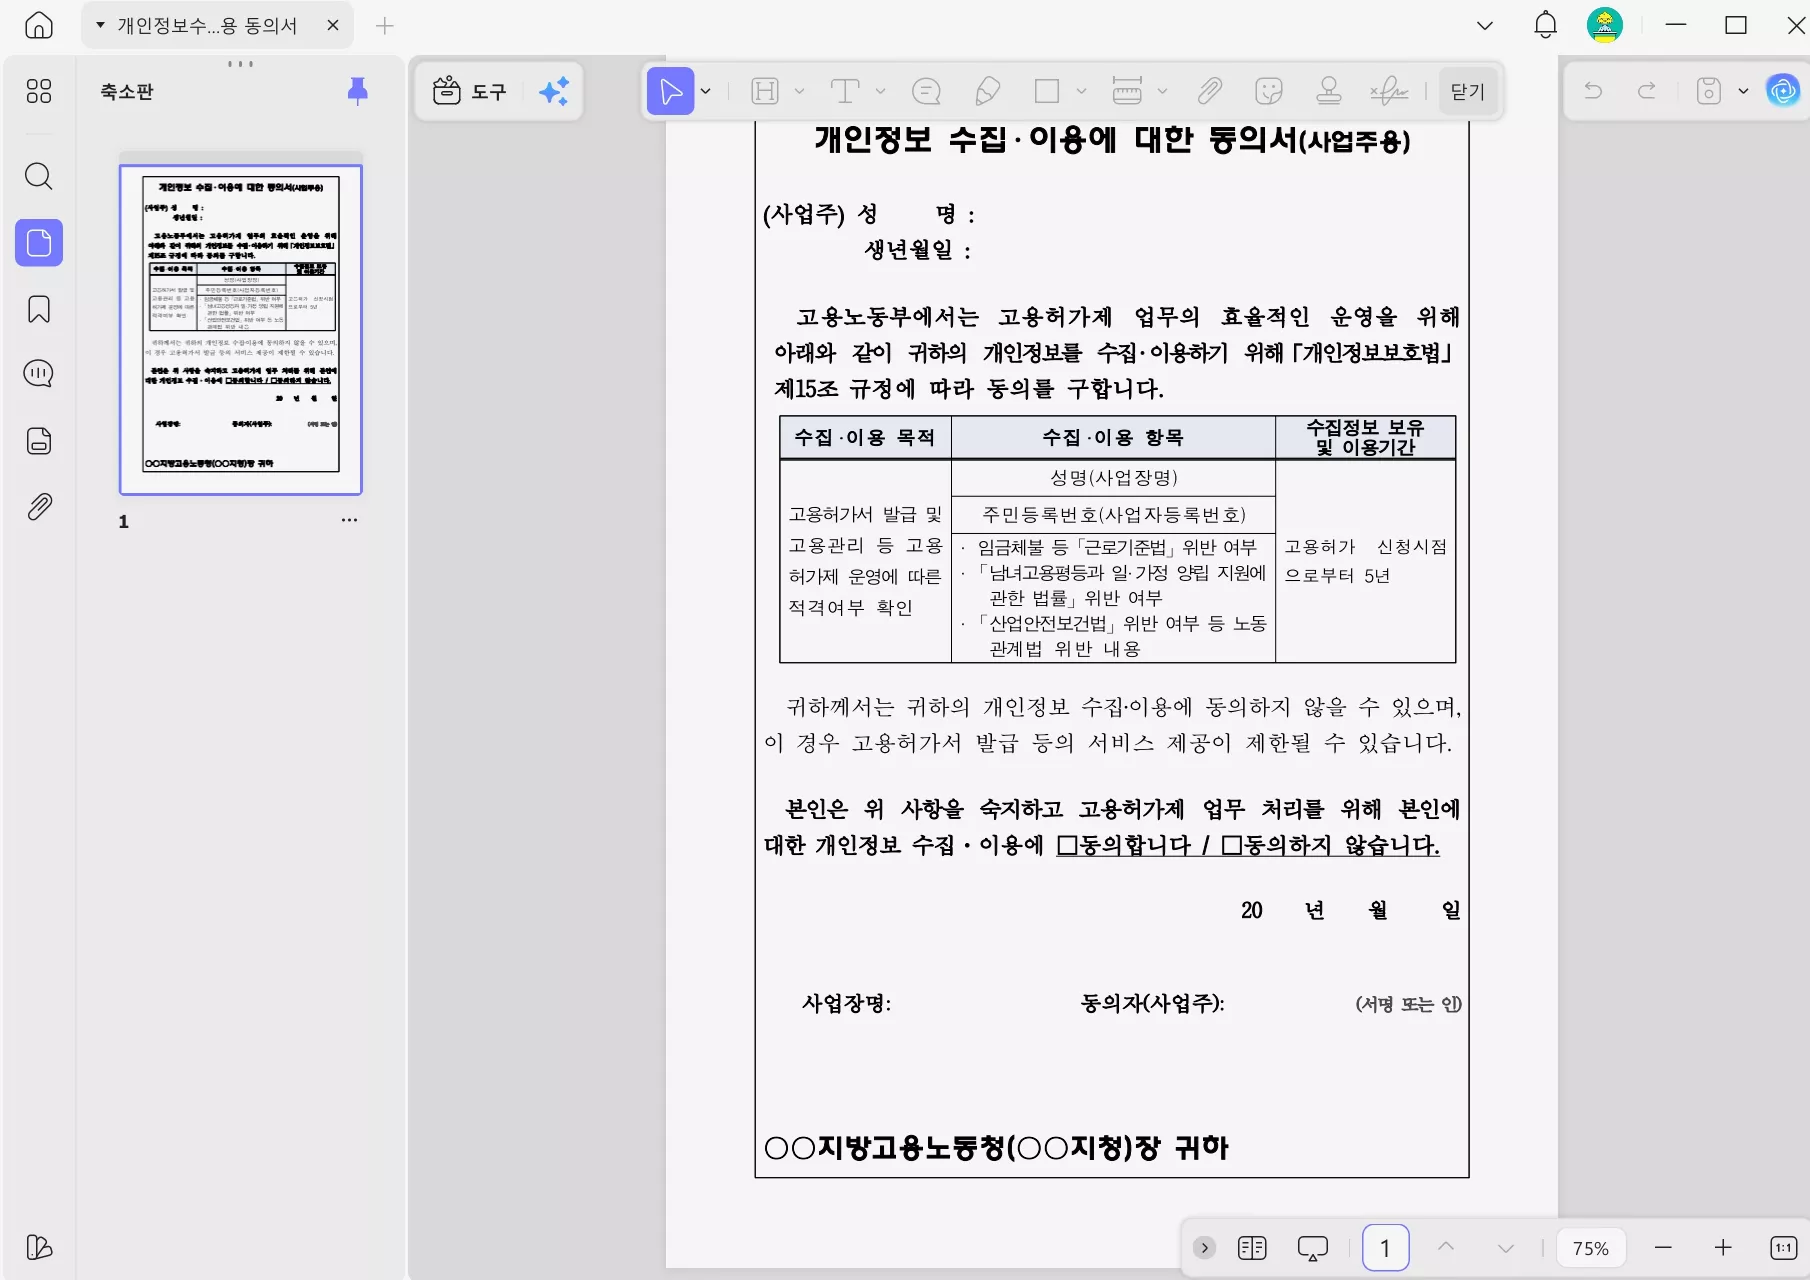Click the 닫기 close toolbar button
This screenshot has height=1280, width=1810.
coord(1468,92)
